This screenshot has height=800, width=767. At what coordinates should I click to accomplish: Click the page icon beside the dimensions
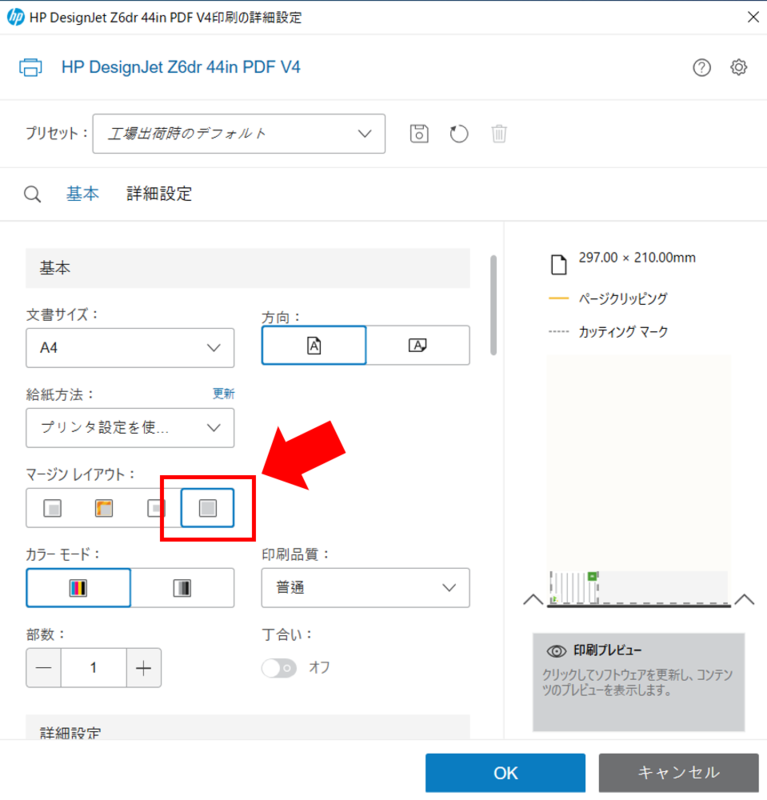tap(559, 265)
